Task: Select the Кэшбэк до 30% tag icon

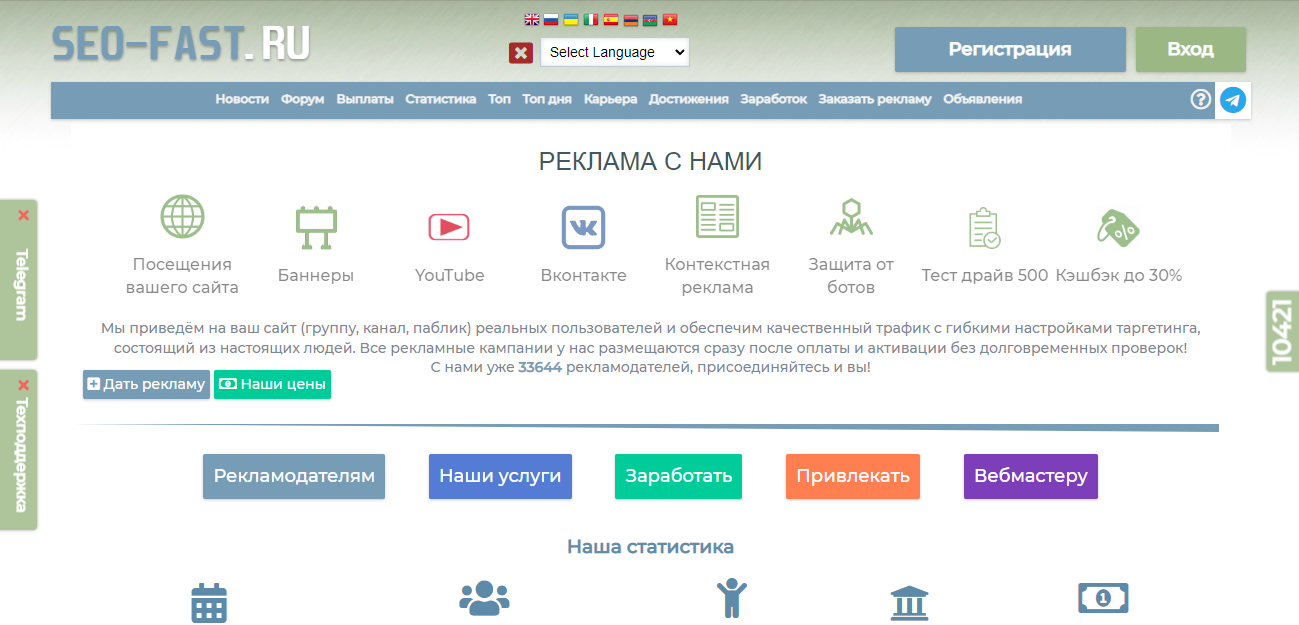Action: click(x=1118, y=227)
